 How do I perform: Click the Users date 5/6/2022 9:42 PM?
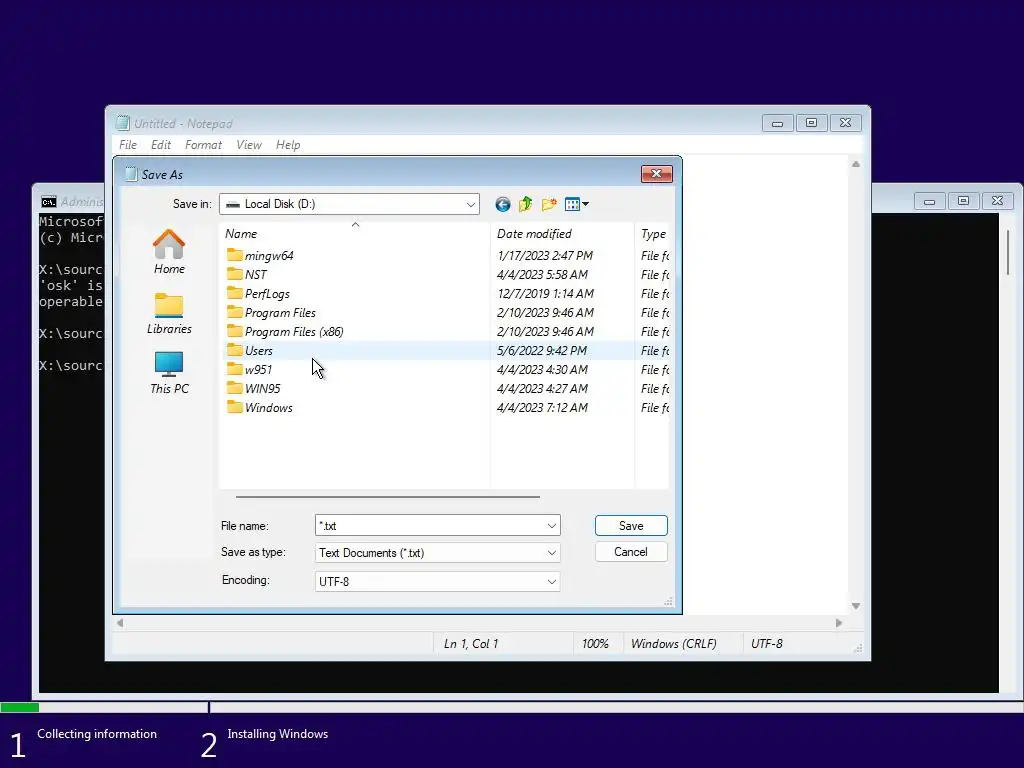click(x=541, y=350)
